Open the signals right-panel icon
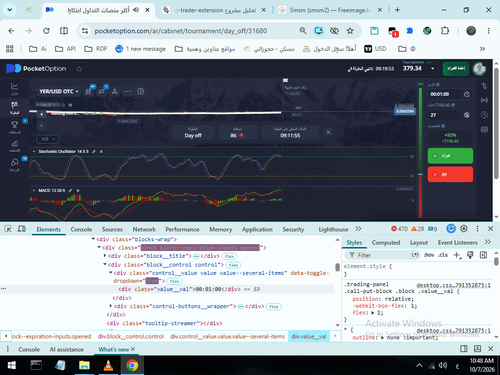This screenshot has width=500, height=375. [484, 100]
